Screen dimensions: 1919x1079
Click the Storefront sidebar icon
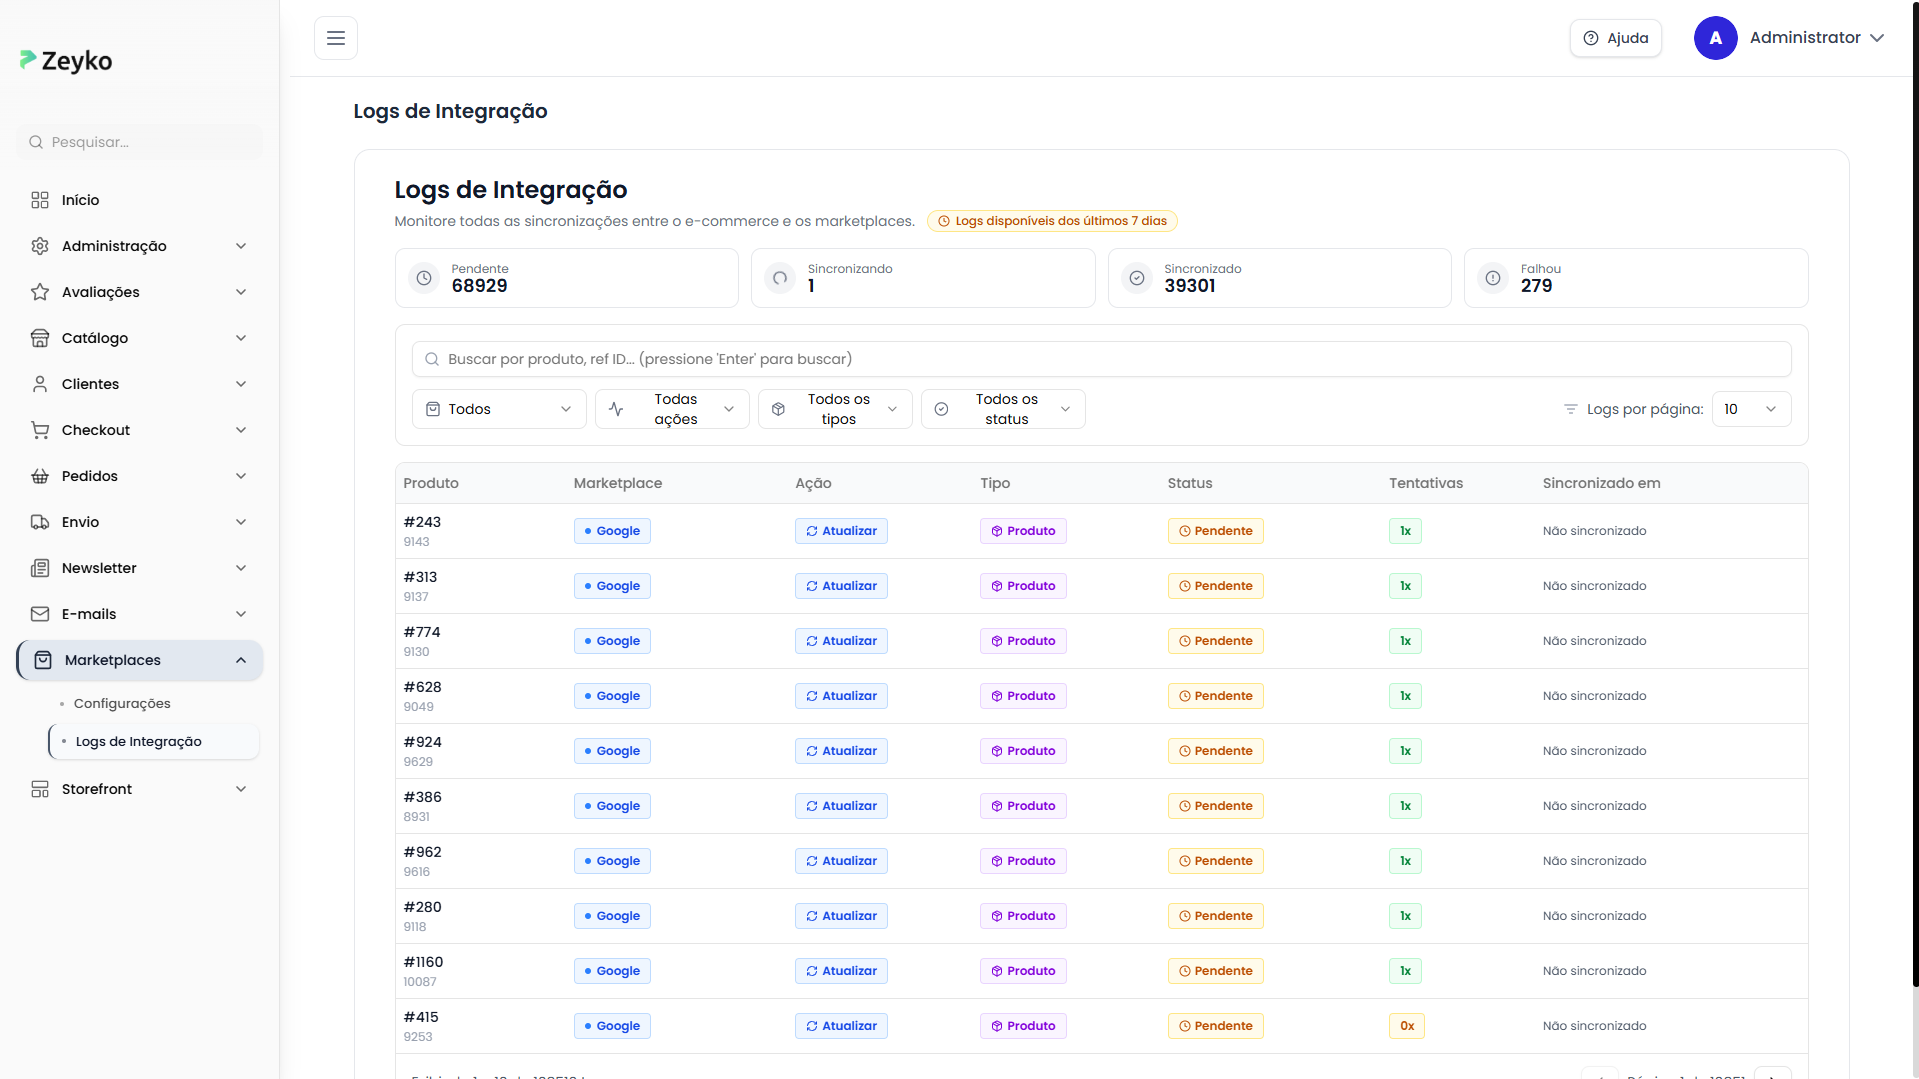coord(40,789)
